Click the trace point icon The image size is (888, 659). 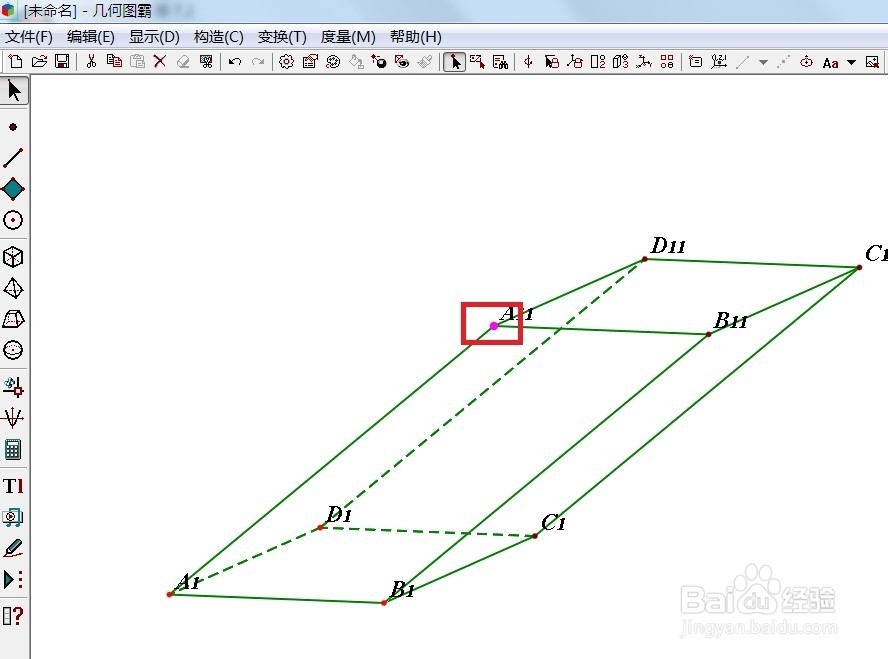point(378,61)
